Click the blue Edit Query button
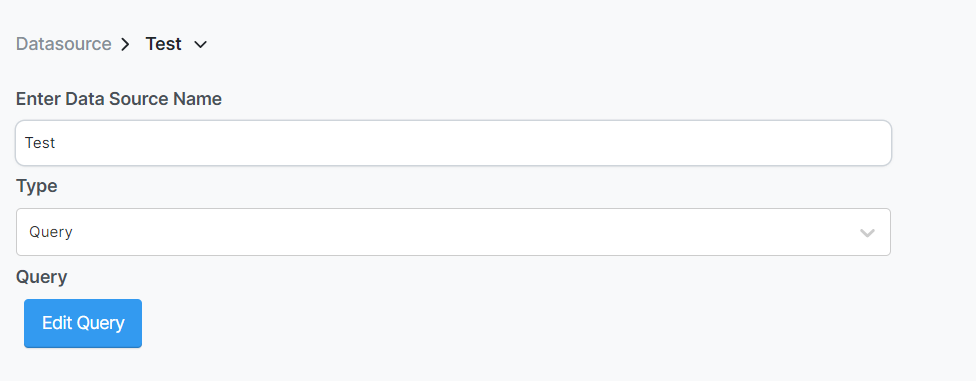The image size is (976, 381). coord(83,323)
